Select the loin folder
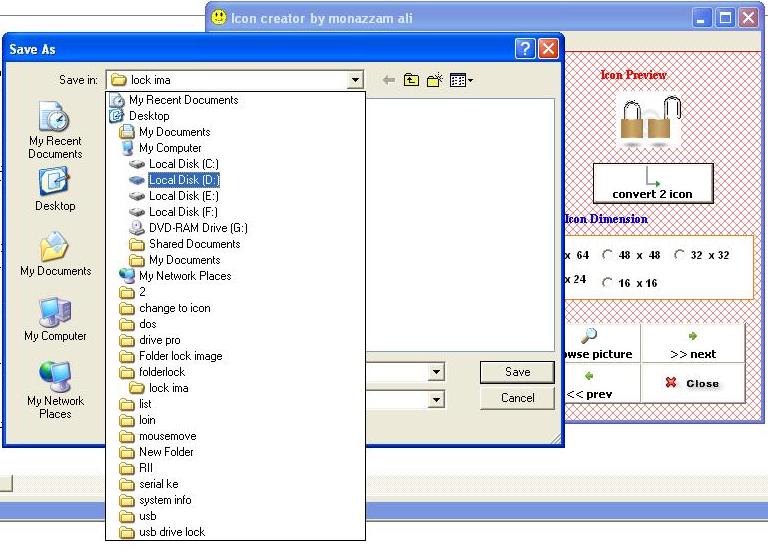The image size is (768, 552). pos(236,420)
